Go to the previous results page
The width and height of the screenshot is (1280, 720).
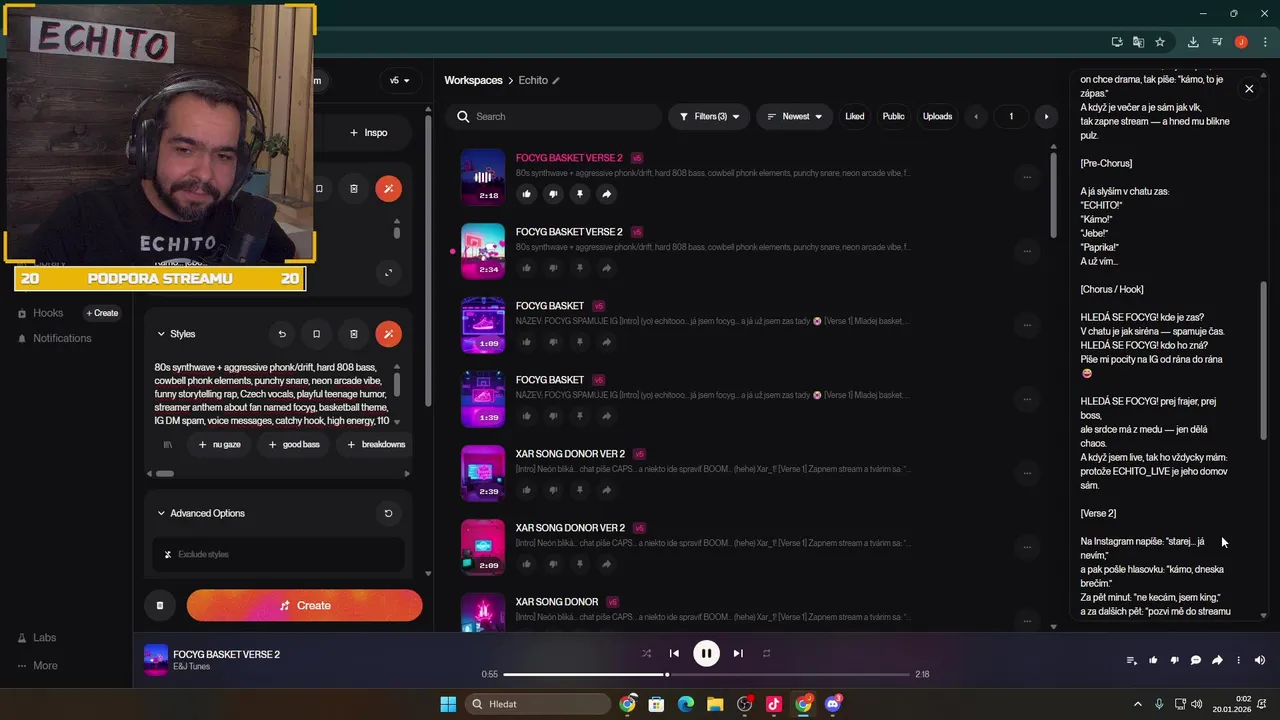click(x=976, y=117)
